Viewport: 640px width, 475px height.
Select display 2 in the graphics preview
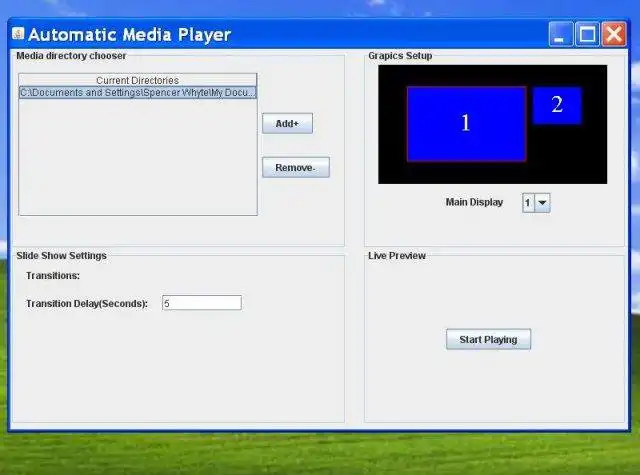point(557,105)
